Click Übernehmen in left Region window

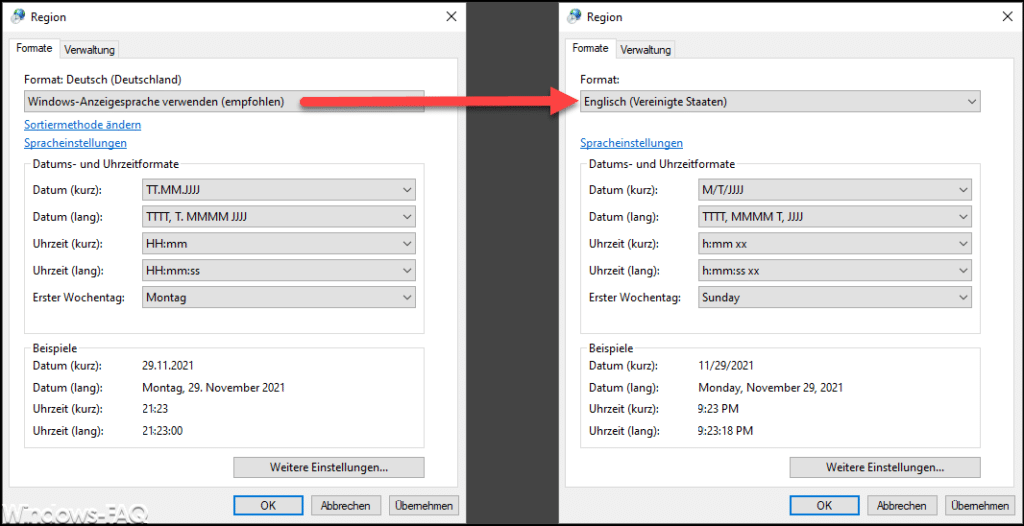pos(424,505)
